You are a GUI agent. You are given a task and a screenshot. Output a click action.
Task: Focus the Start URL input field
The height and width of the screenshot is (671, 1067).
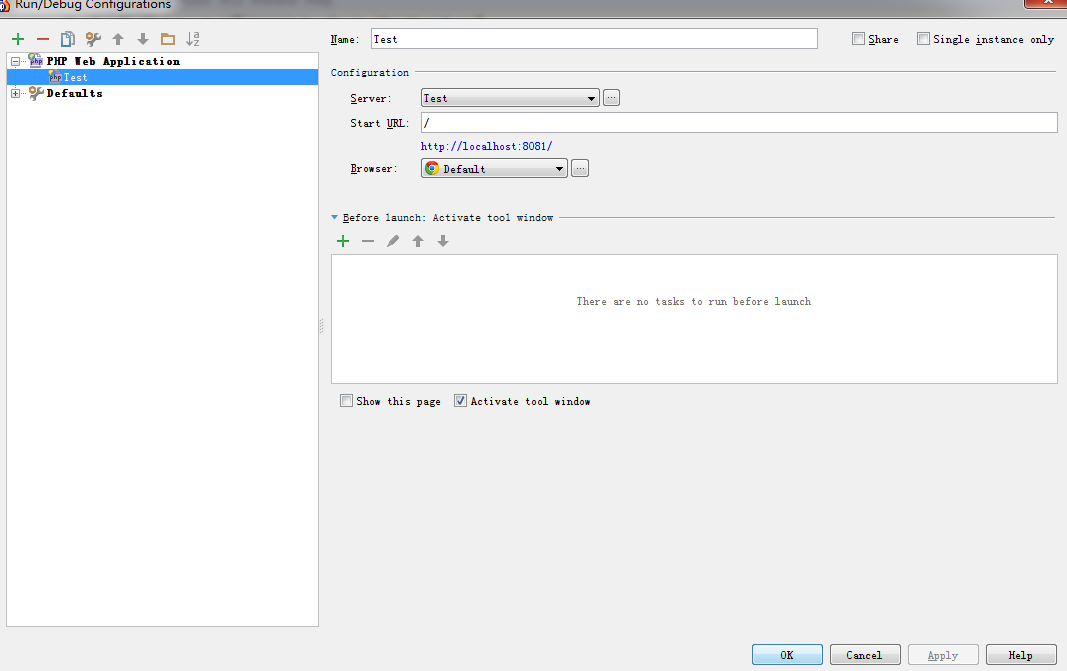coord(739,122)
